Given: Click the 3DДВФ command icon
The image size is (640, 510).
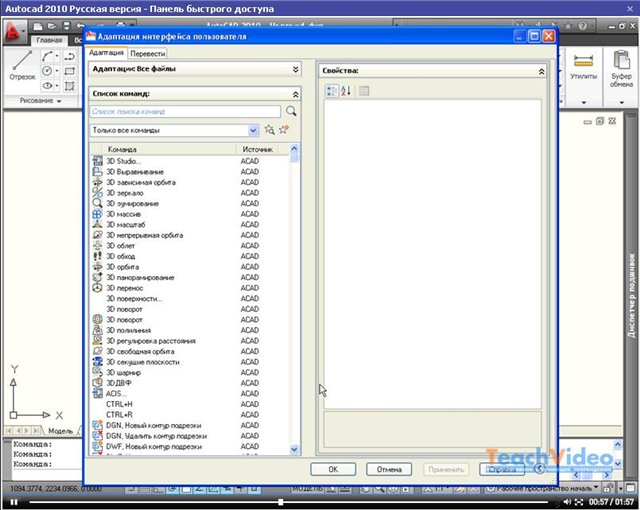Looking at the screenshot, I should click(x=97, y=383).
